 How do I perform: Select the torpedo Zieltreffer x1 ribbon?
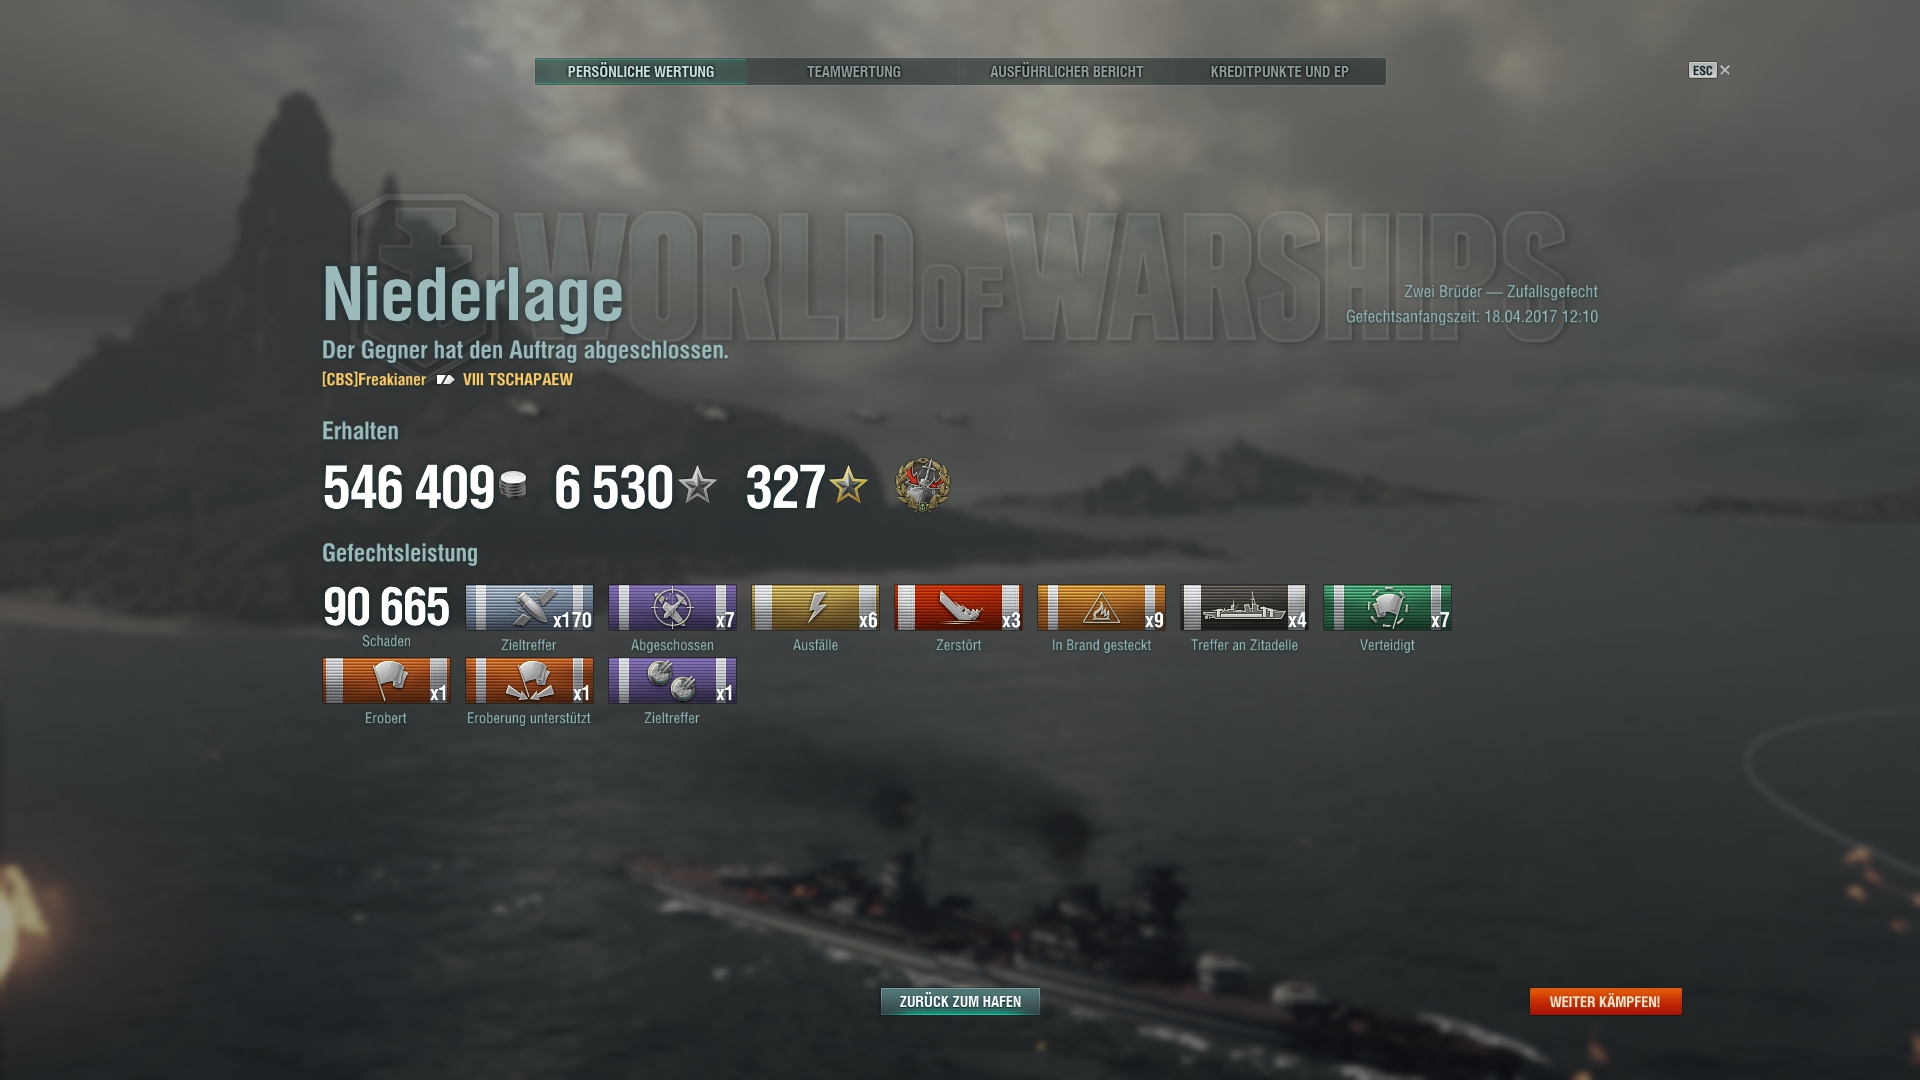pos(672,681)
